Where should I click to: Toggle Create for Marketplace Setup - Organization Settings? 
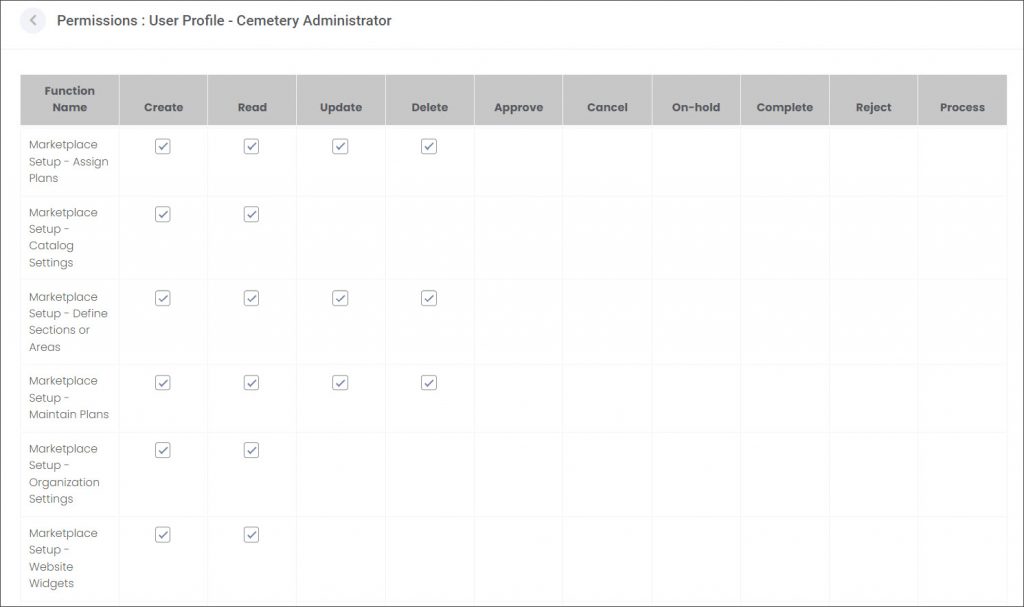163,450
